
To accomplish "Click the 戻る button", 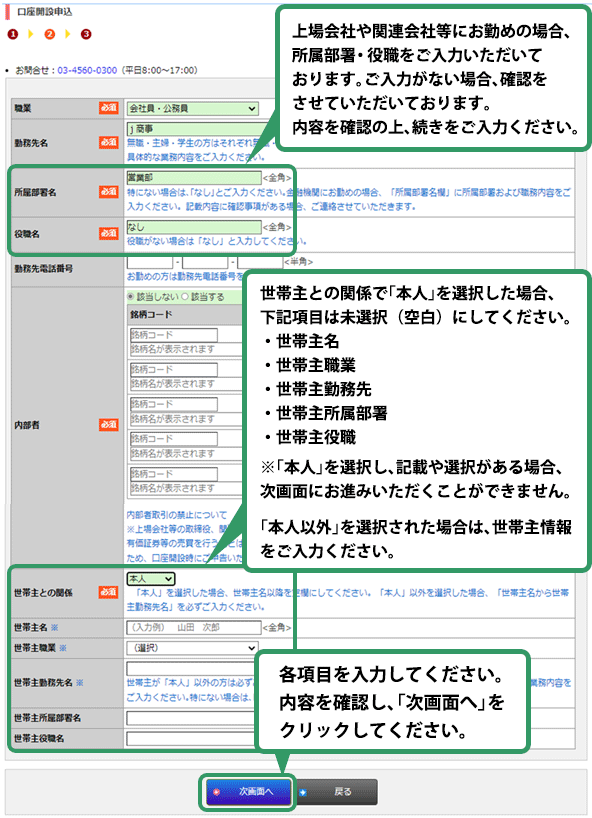I will point(337,792).
